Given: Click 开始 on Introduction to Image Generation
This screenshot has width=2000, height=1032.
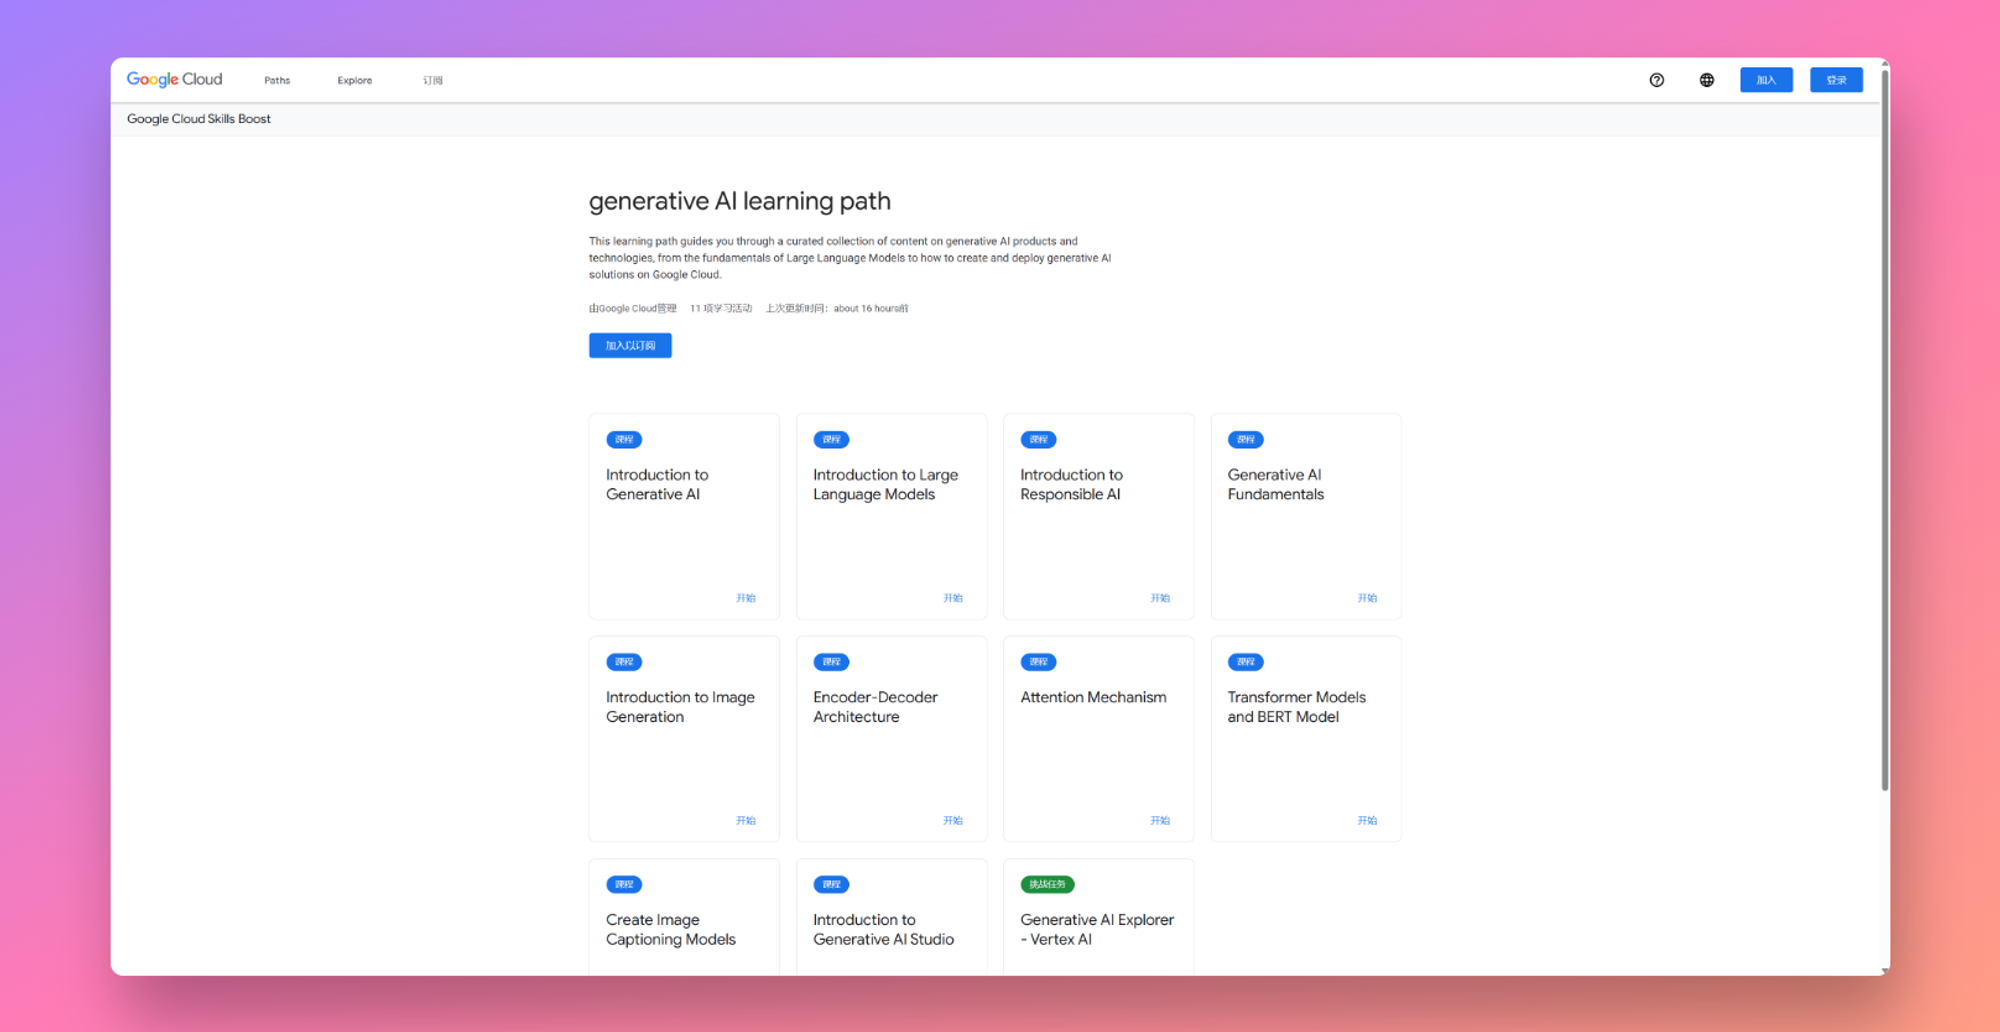Looking at the screenshot, I should click(x=746, y=820).
